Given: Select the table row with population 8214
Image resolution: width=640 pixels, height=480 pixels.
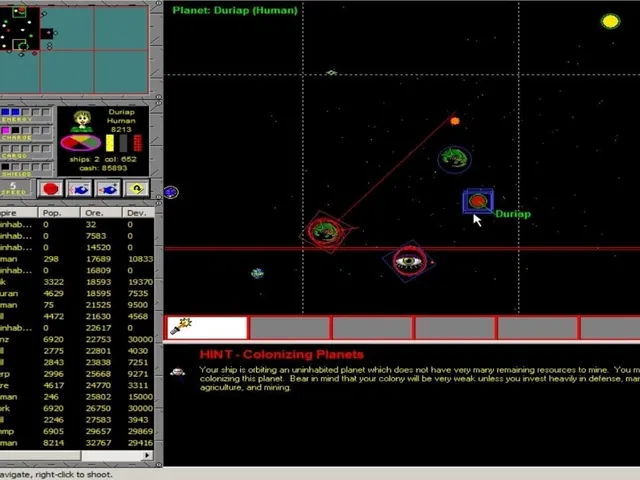Looking at the screenshot, I should (x=77, y=442).
